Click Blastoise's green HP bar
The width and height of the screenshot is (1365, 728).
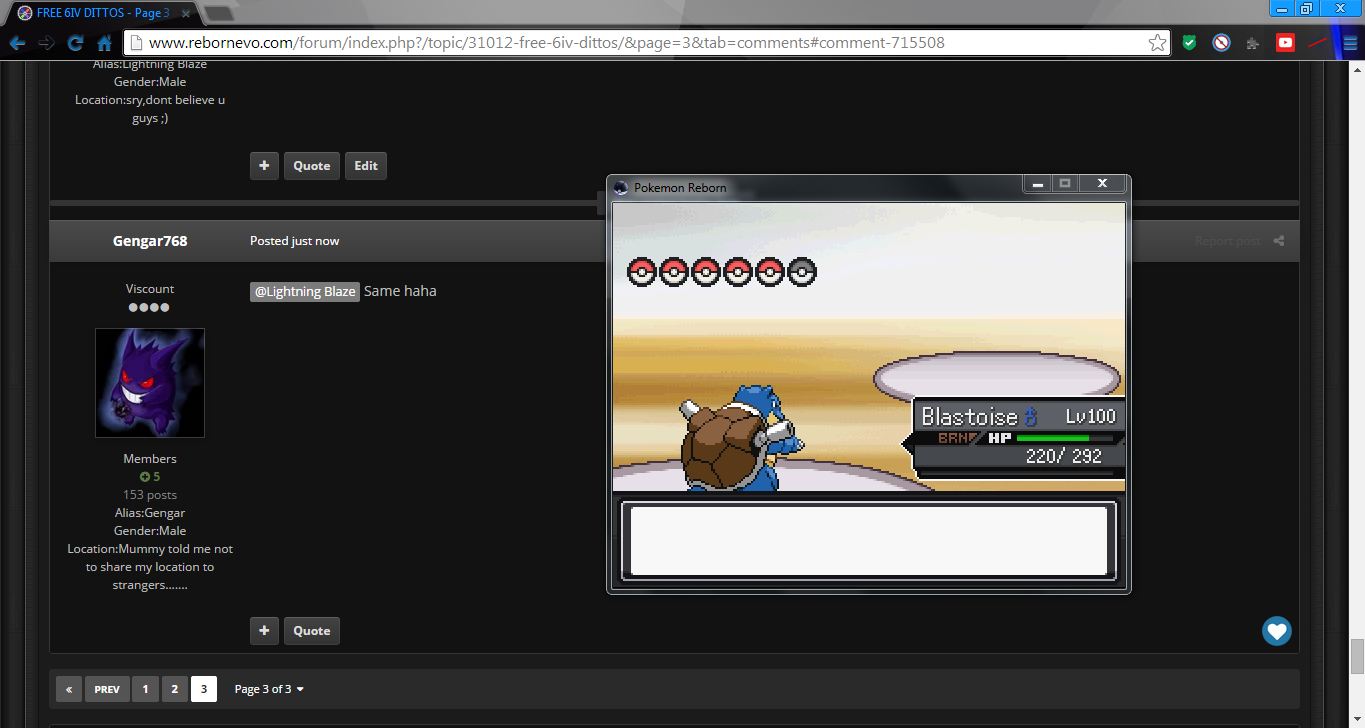point(1053,438)
